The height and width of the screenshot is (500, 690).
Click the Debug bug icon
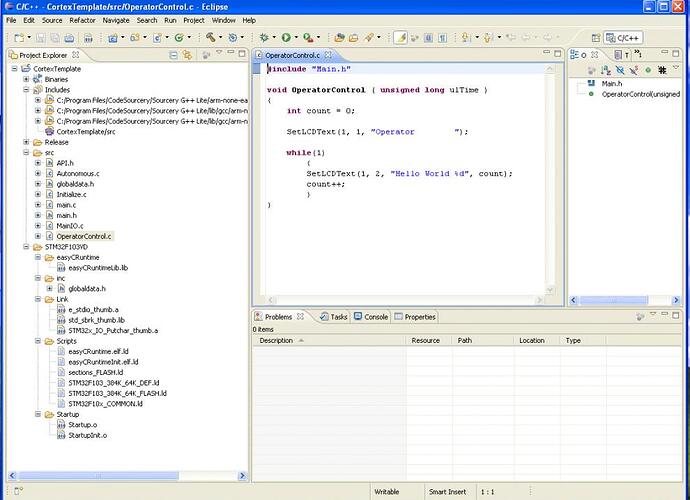(264, 38)
